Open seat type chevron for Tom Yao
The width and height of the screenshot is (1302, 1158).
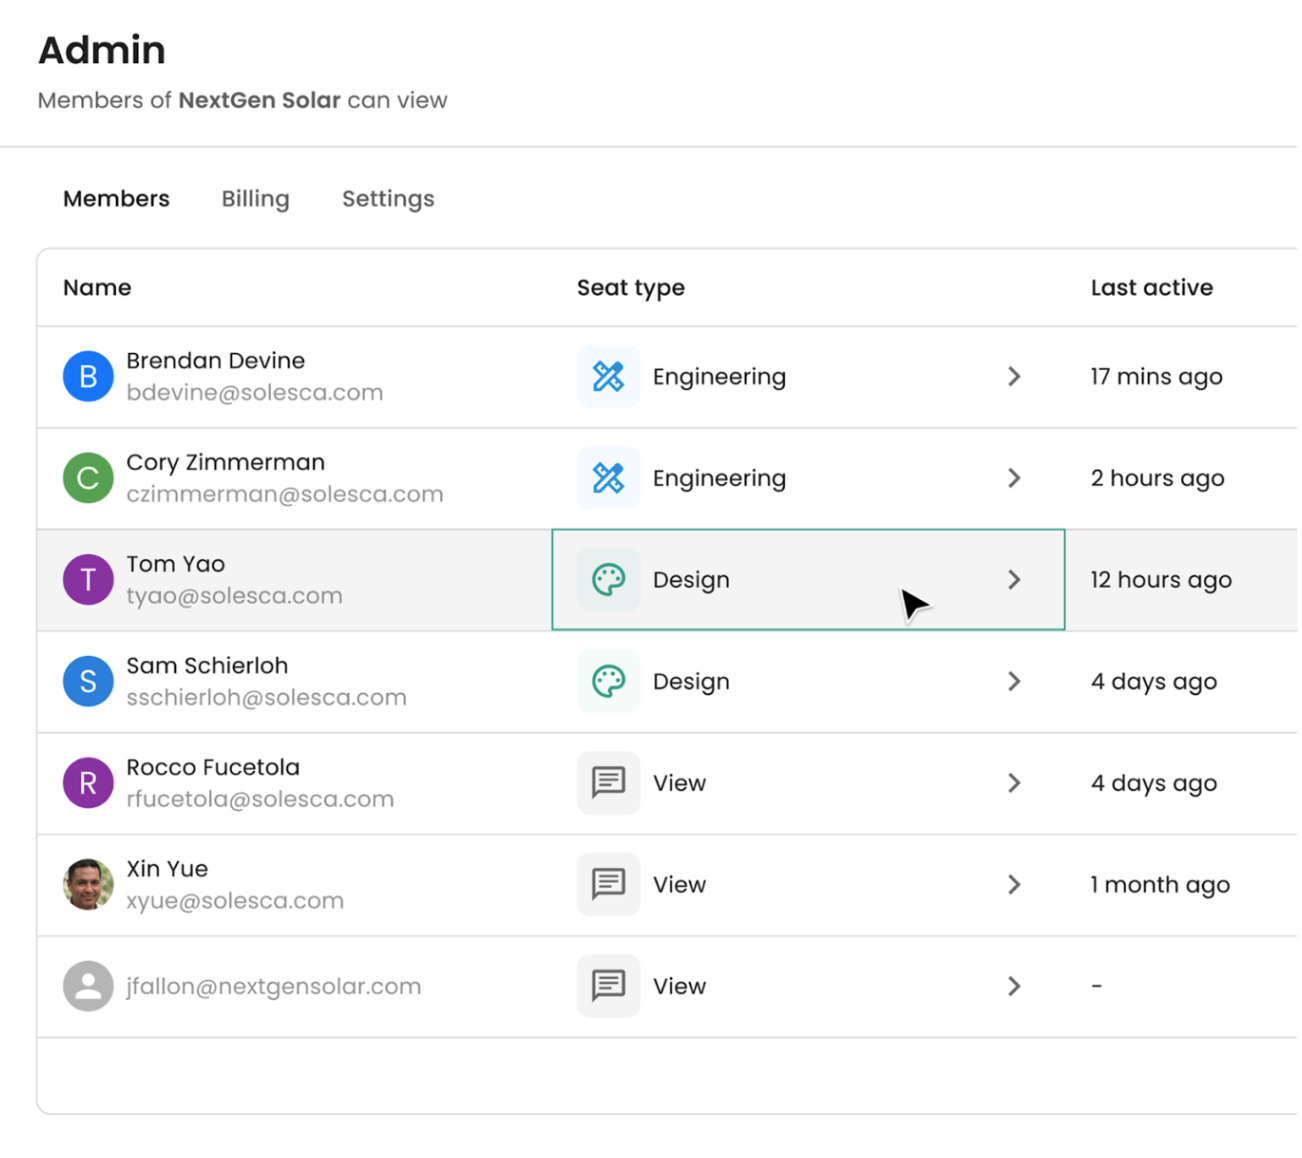(1014, 580)
